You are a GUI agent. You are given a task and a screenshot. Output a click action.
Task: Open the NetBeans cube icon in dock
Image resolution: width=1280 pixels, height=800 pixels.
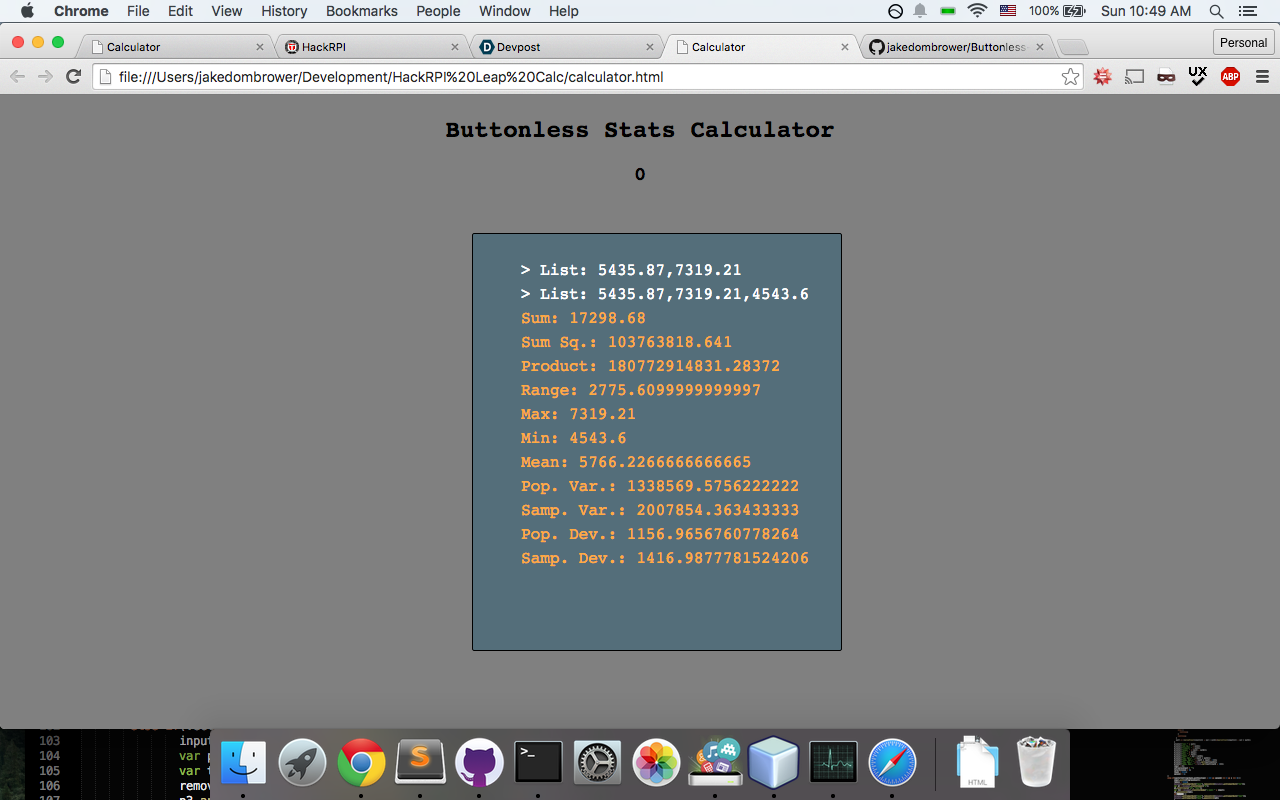(774, 763)
